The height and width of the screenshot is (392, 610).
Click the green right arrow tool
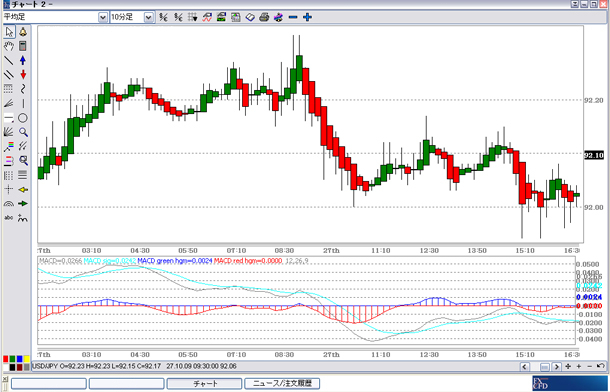tap(23, 203)
